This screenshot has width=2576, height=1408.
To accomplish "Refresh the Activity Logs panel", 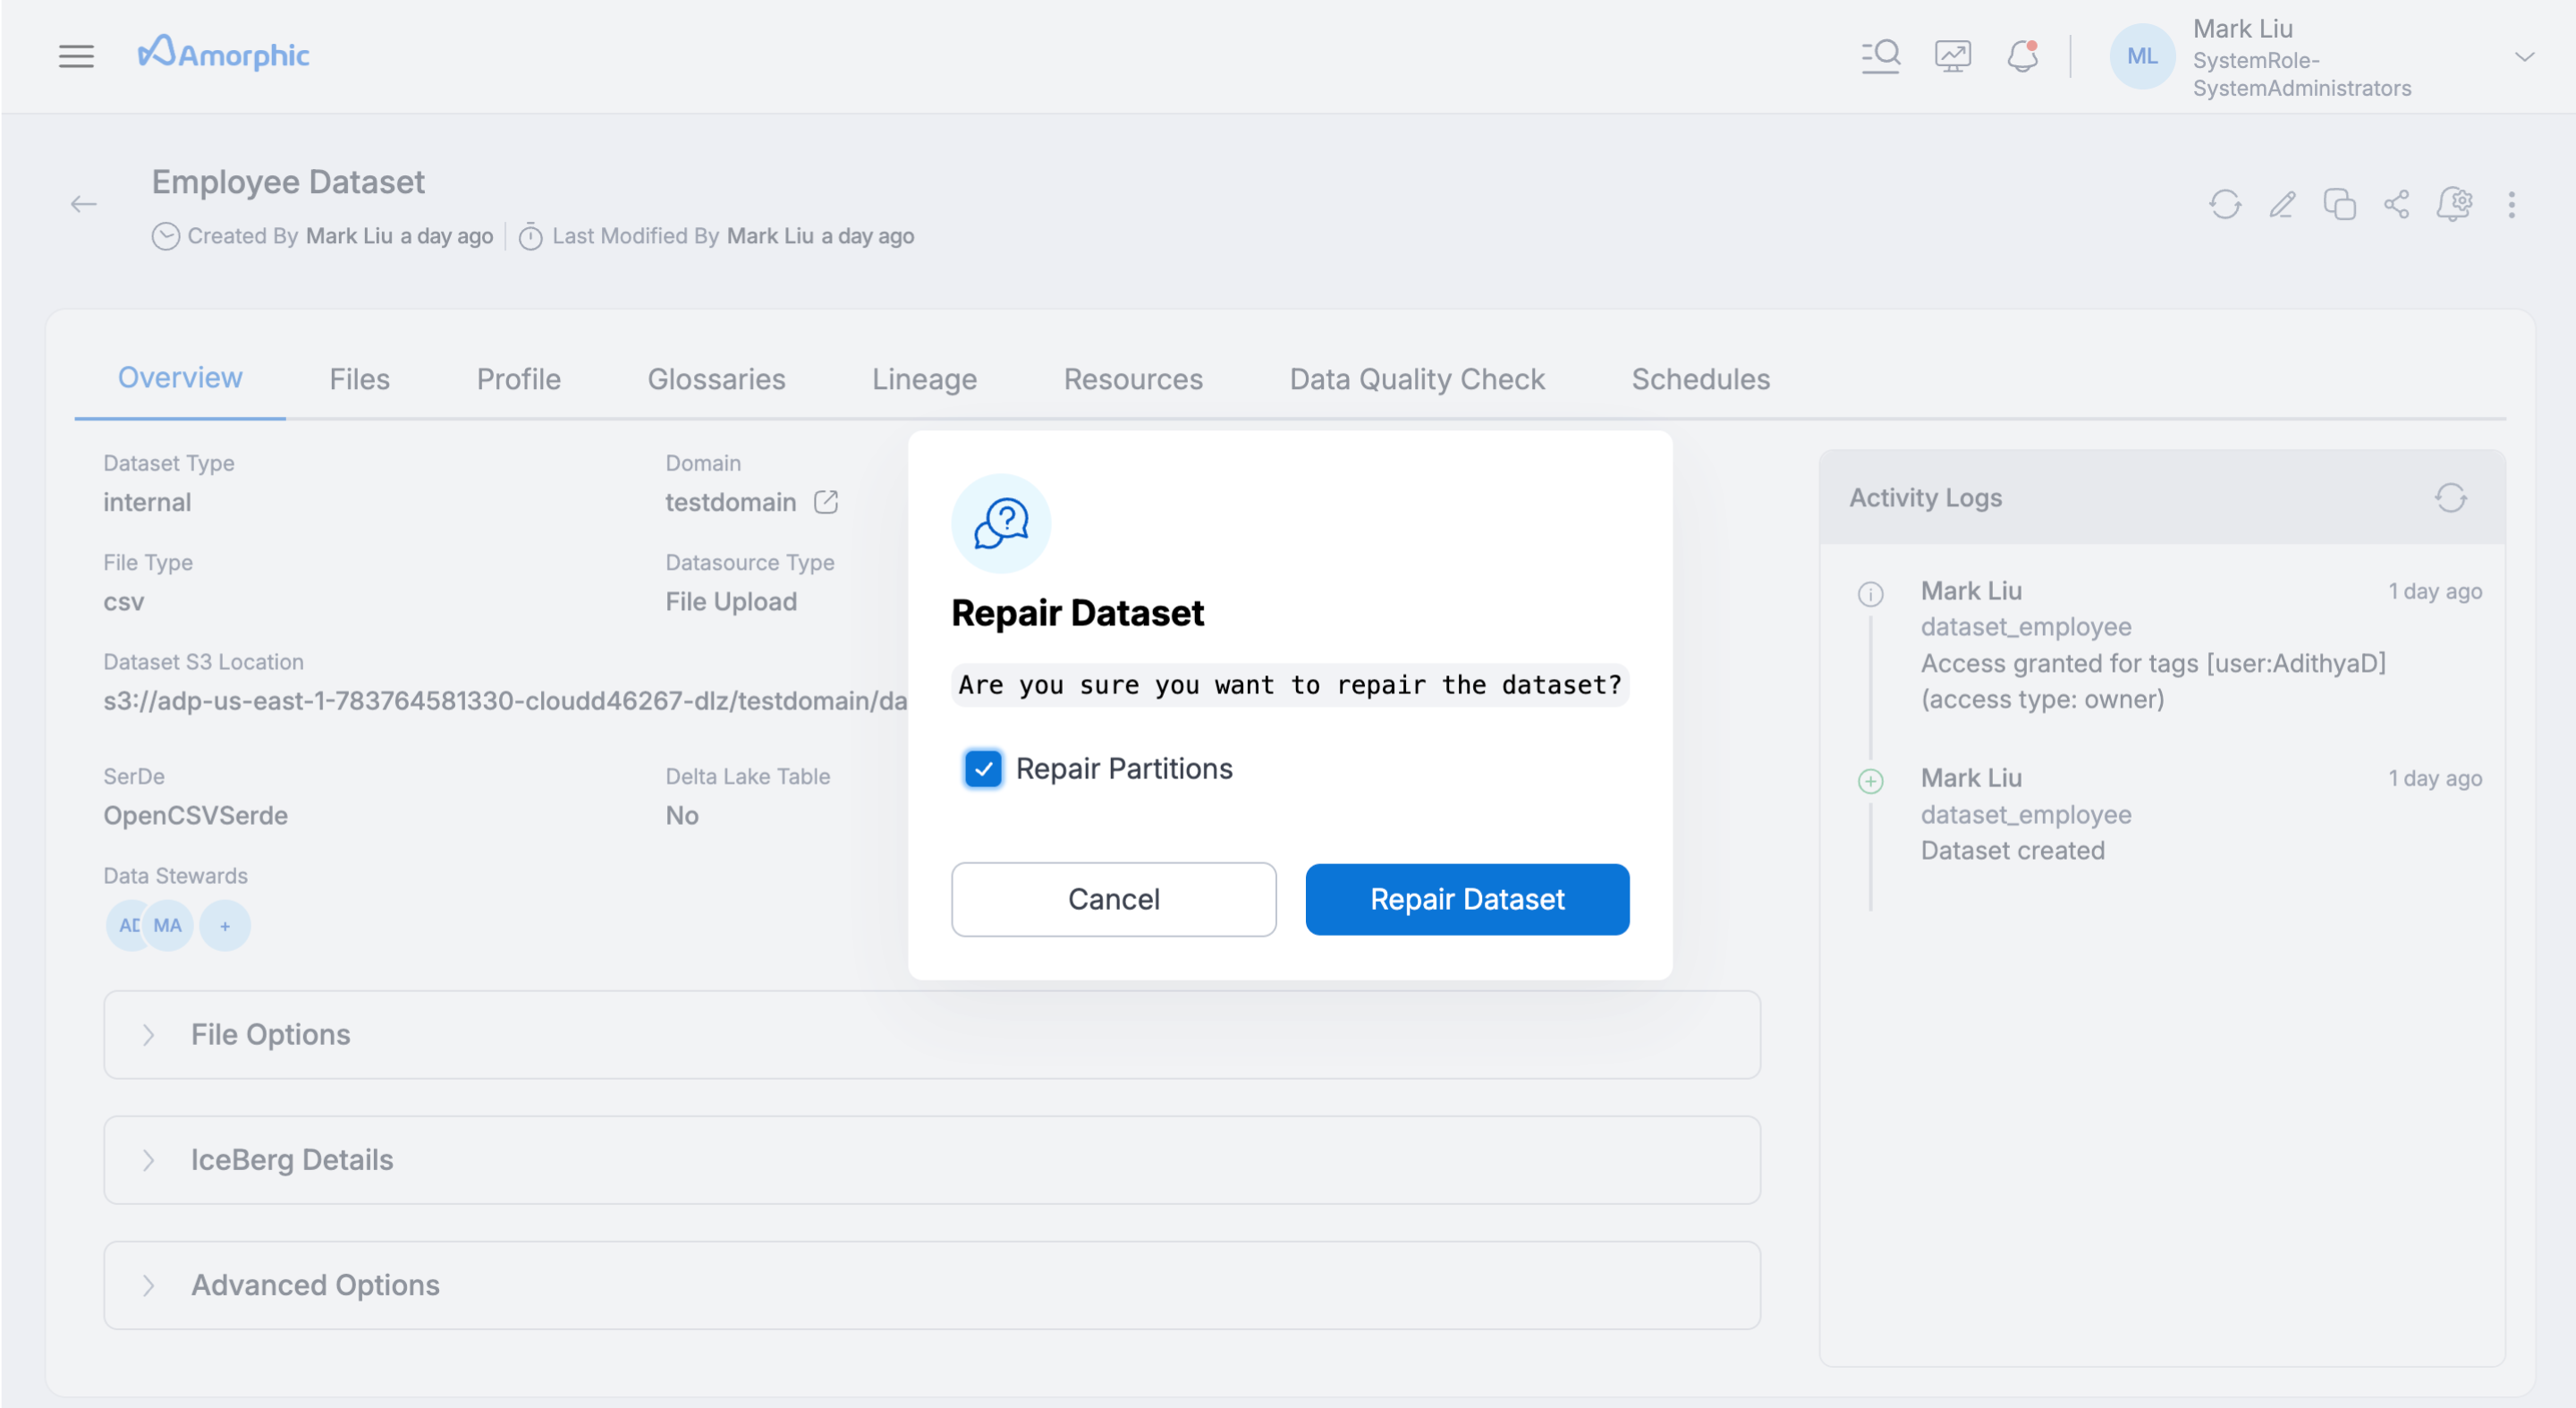I will point(2450,498).
